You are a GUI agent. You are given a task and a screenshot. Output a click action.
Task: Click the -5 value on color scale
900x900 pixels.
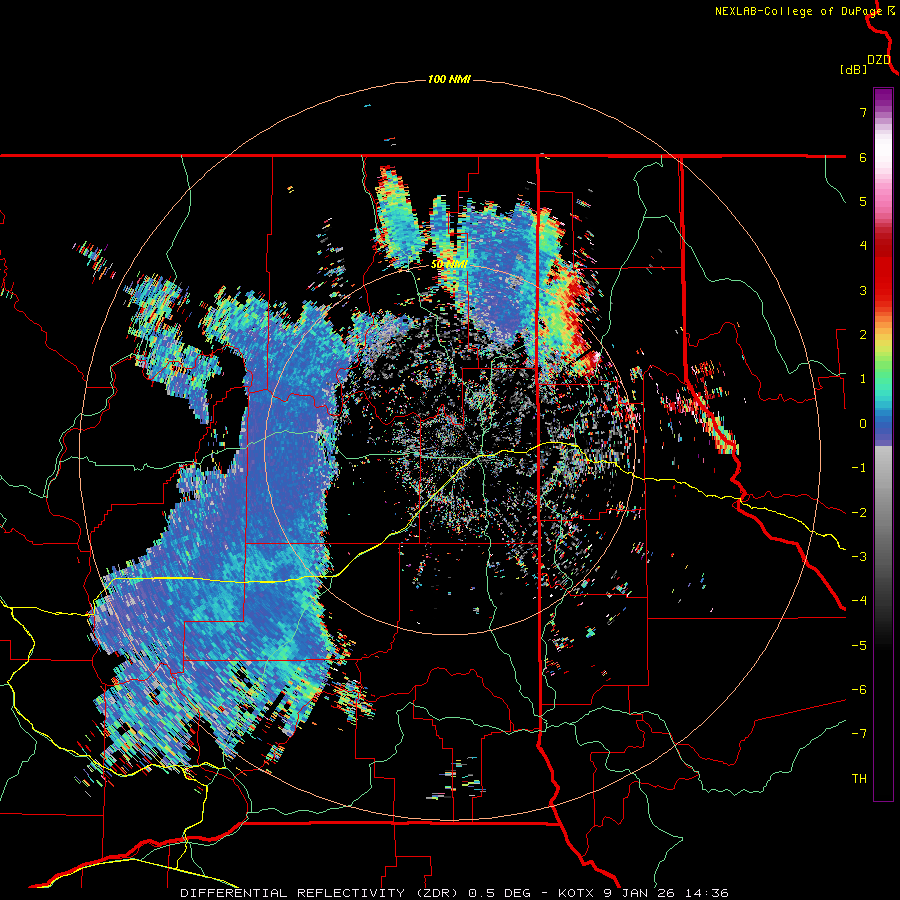(x=859, y=646)
